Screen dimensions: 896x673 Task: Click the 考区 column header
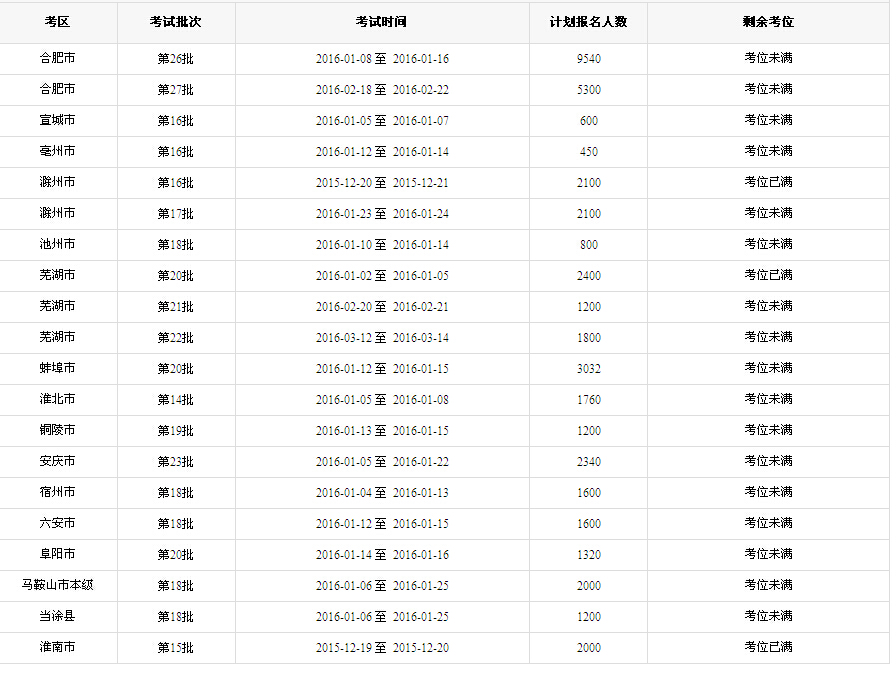click(57, 22)
